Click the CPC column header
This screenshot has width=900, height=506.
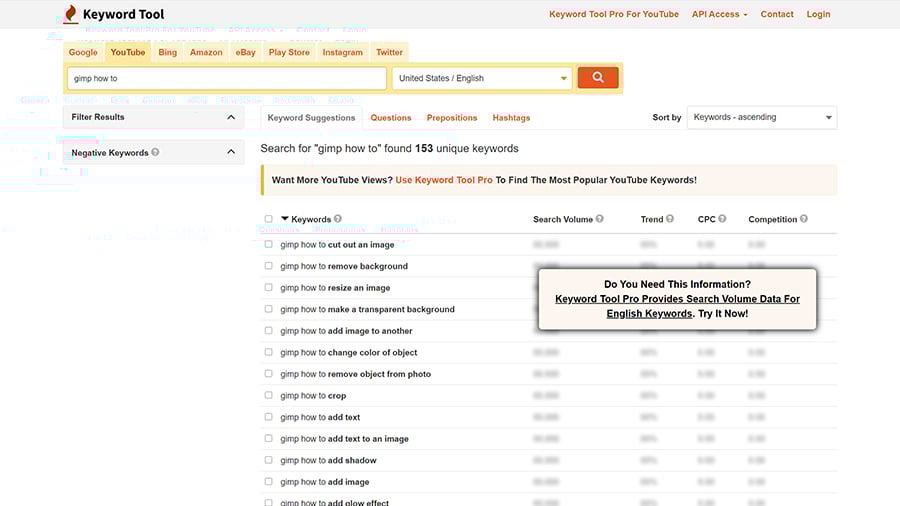pyautogui.click(x=706, y=219)
